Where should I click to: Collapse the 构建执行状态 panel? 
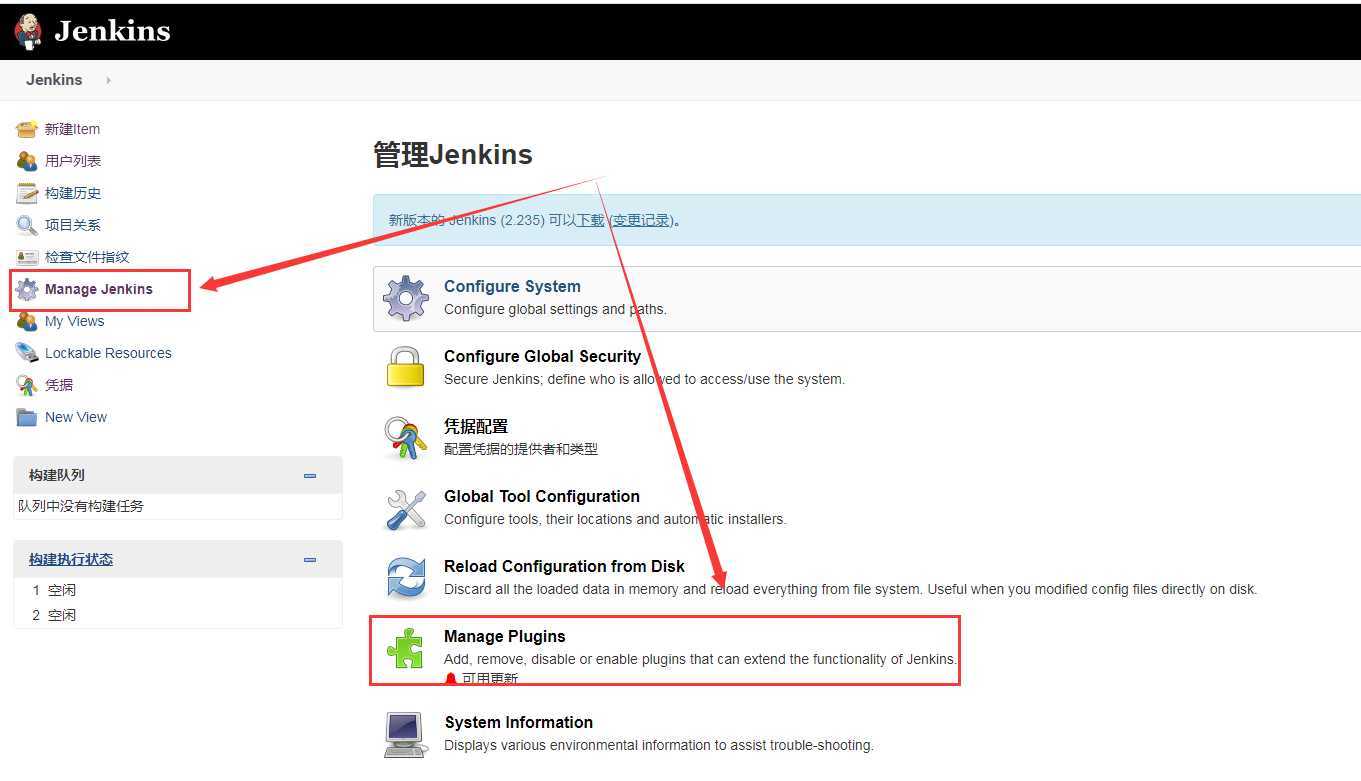pos(310,560)
